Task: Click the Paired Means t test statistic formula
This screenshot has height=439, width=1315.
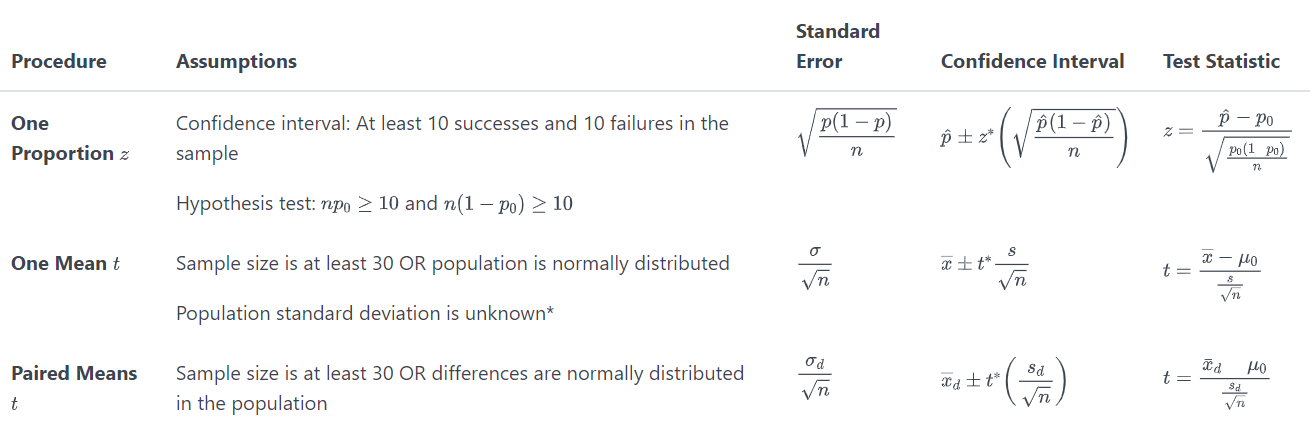Action: [1214, 380]
